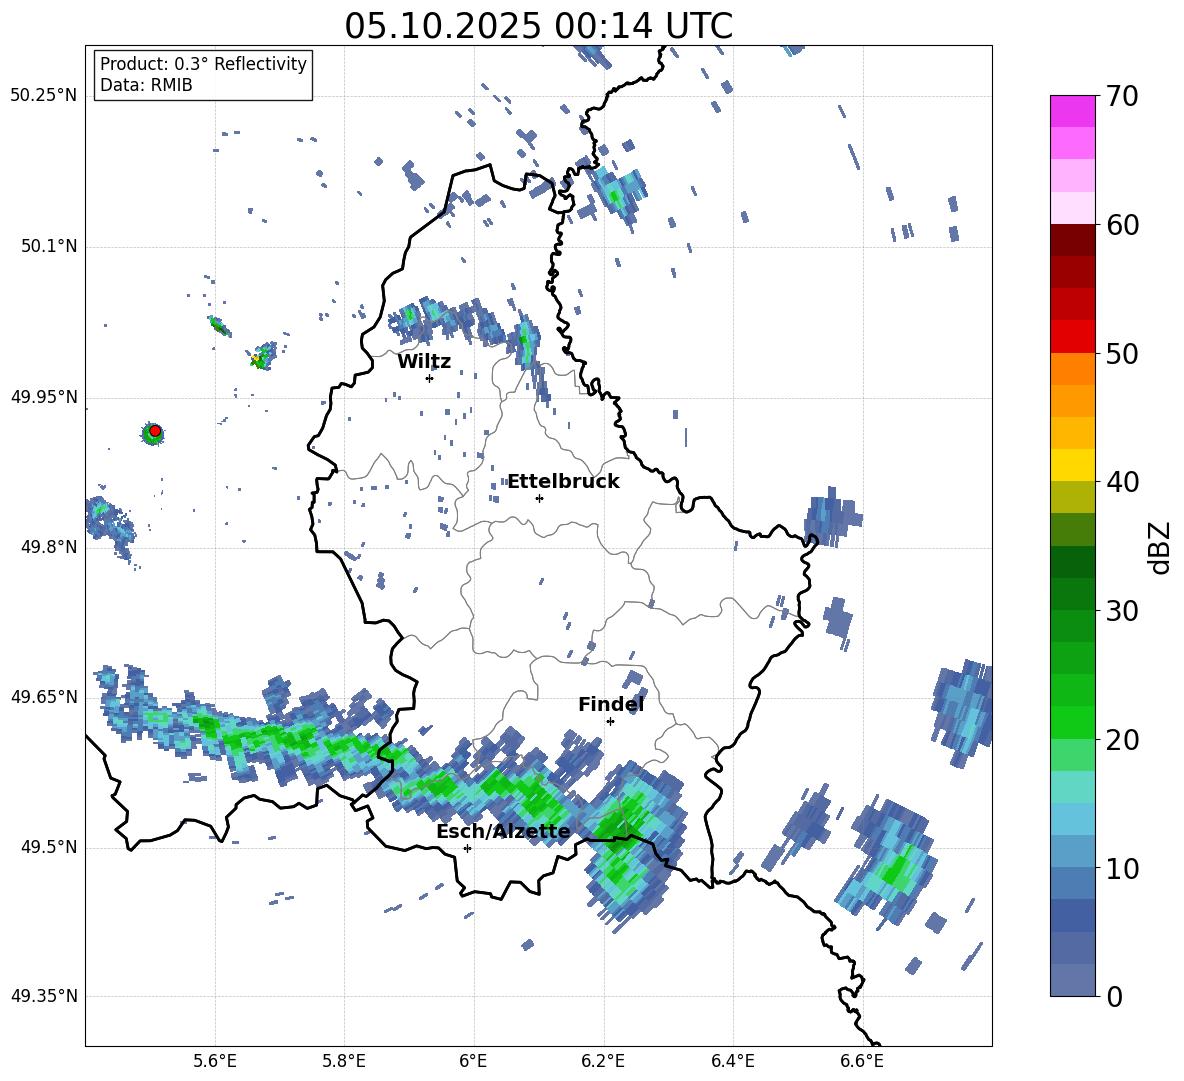Click the 49.5°N latitude label
This screenshot has height=1081, width=1184.
[x=48, y=847]
